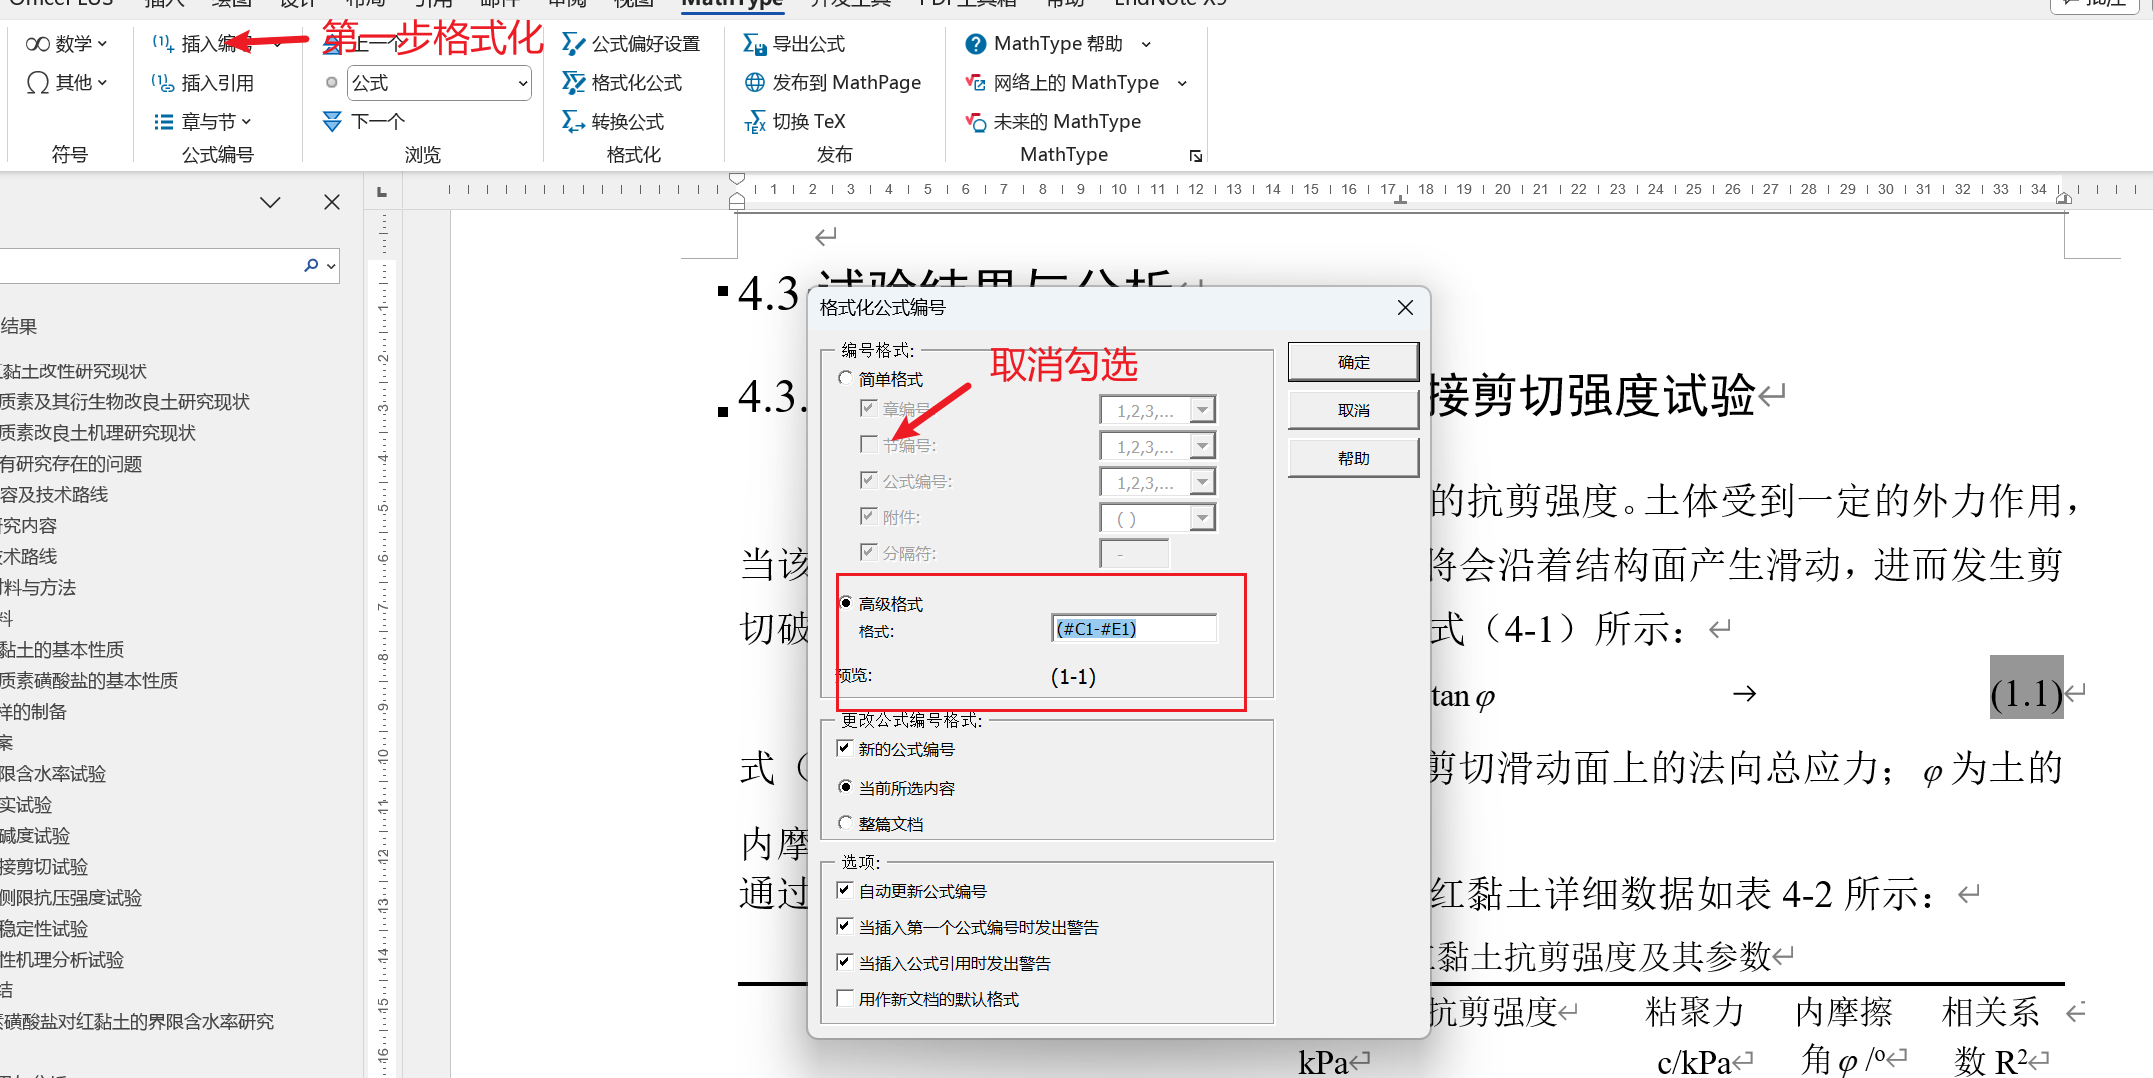Open the 数学 symbols dropdown
The height and width of the screenshot is (1078, 2153).
[66, 44]
